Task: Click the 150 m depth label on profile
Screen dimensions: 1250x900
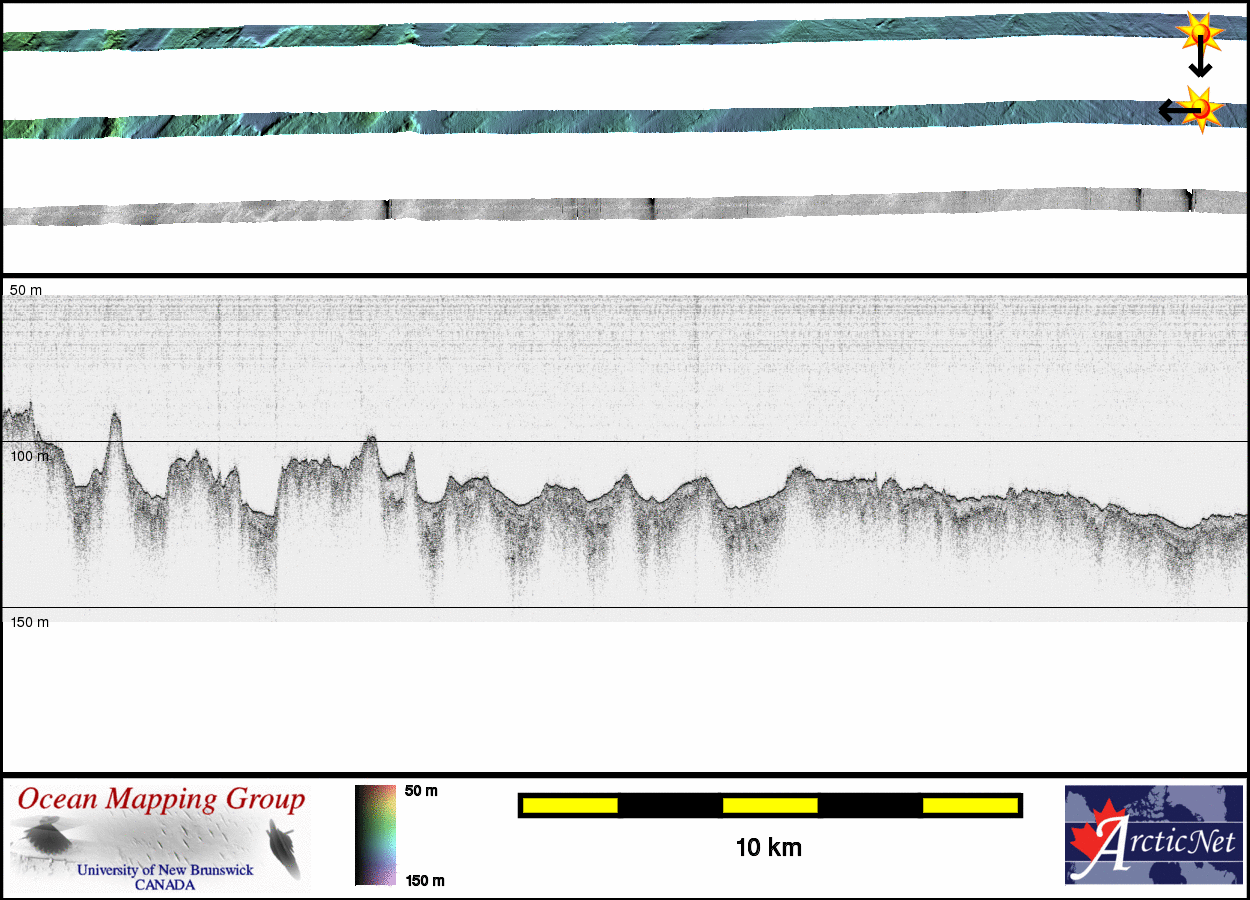Action: pos(29,622)
